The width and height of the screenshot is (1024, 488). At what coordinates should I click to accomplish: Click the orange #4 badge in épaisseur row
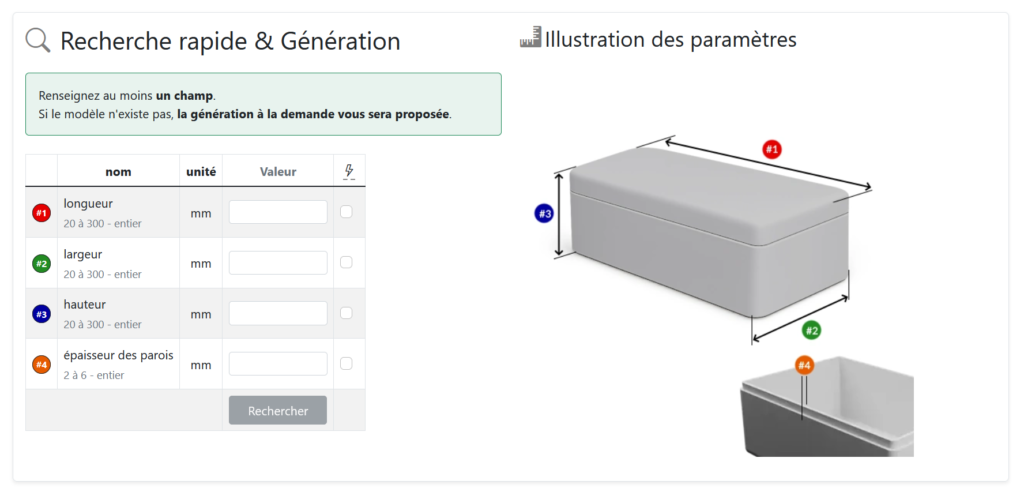(41, 364)
